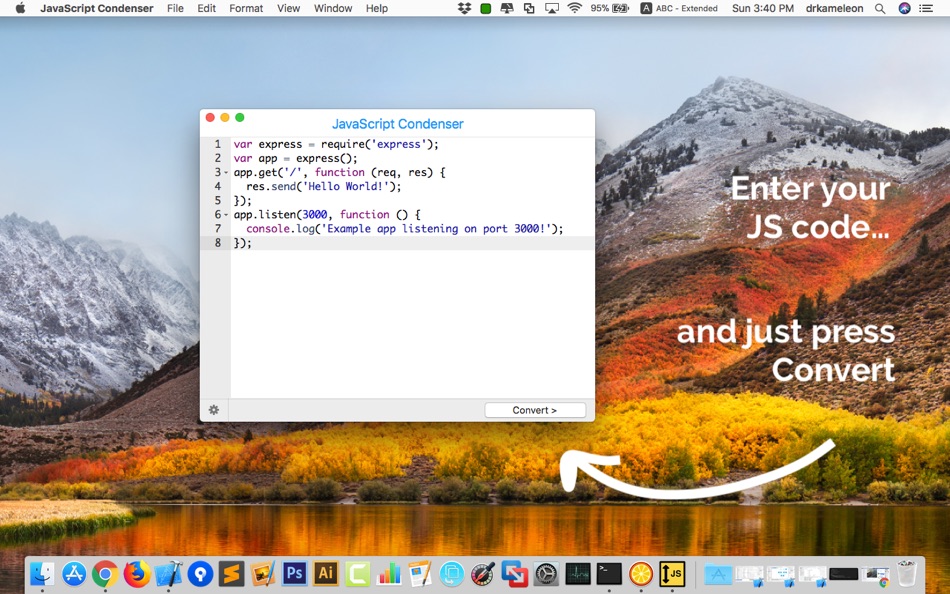950x594 pixels.
Task: Click the Convert > button
Action: pos(535,410)
